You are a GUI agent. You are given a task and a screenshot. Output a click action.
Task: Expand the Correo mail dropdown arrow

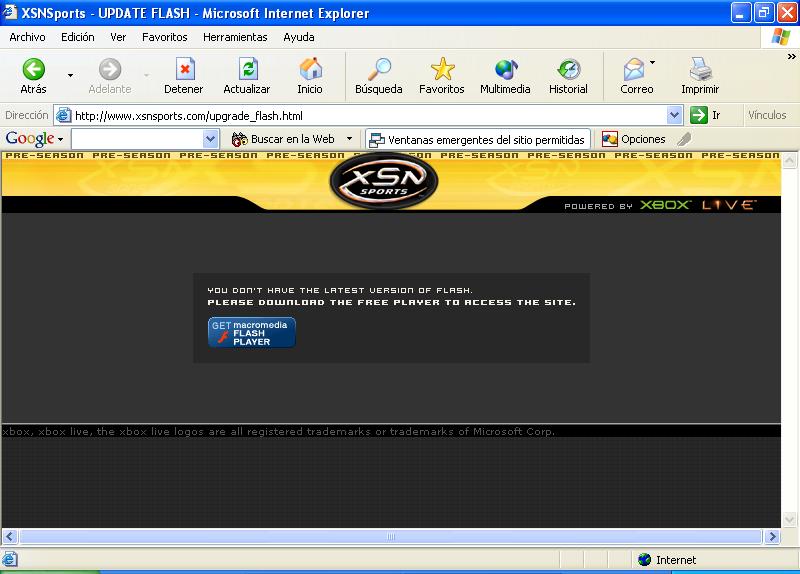[x=653, y=63]
